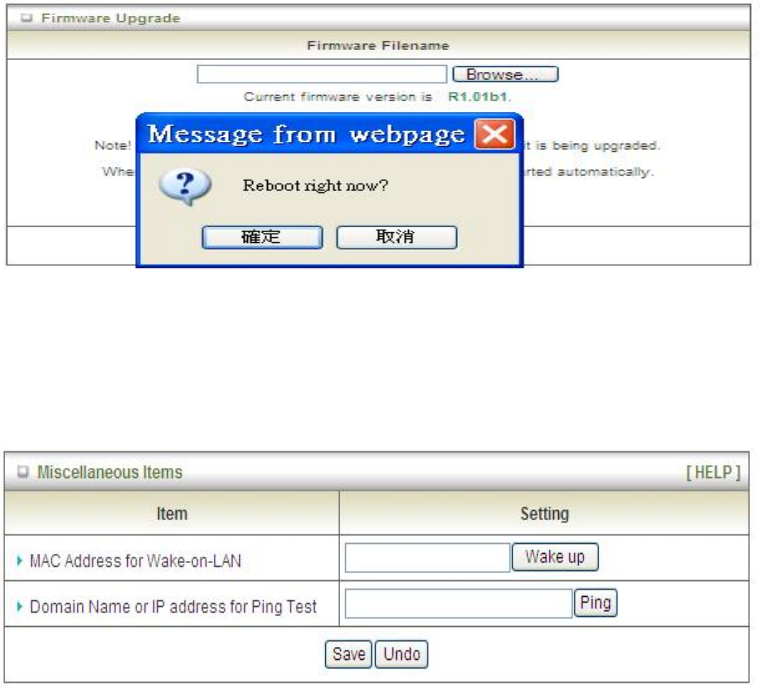
Task: Confirm reboot with the 確定 button
Action: [x=262, y=237]
